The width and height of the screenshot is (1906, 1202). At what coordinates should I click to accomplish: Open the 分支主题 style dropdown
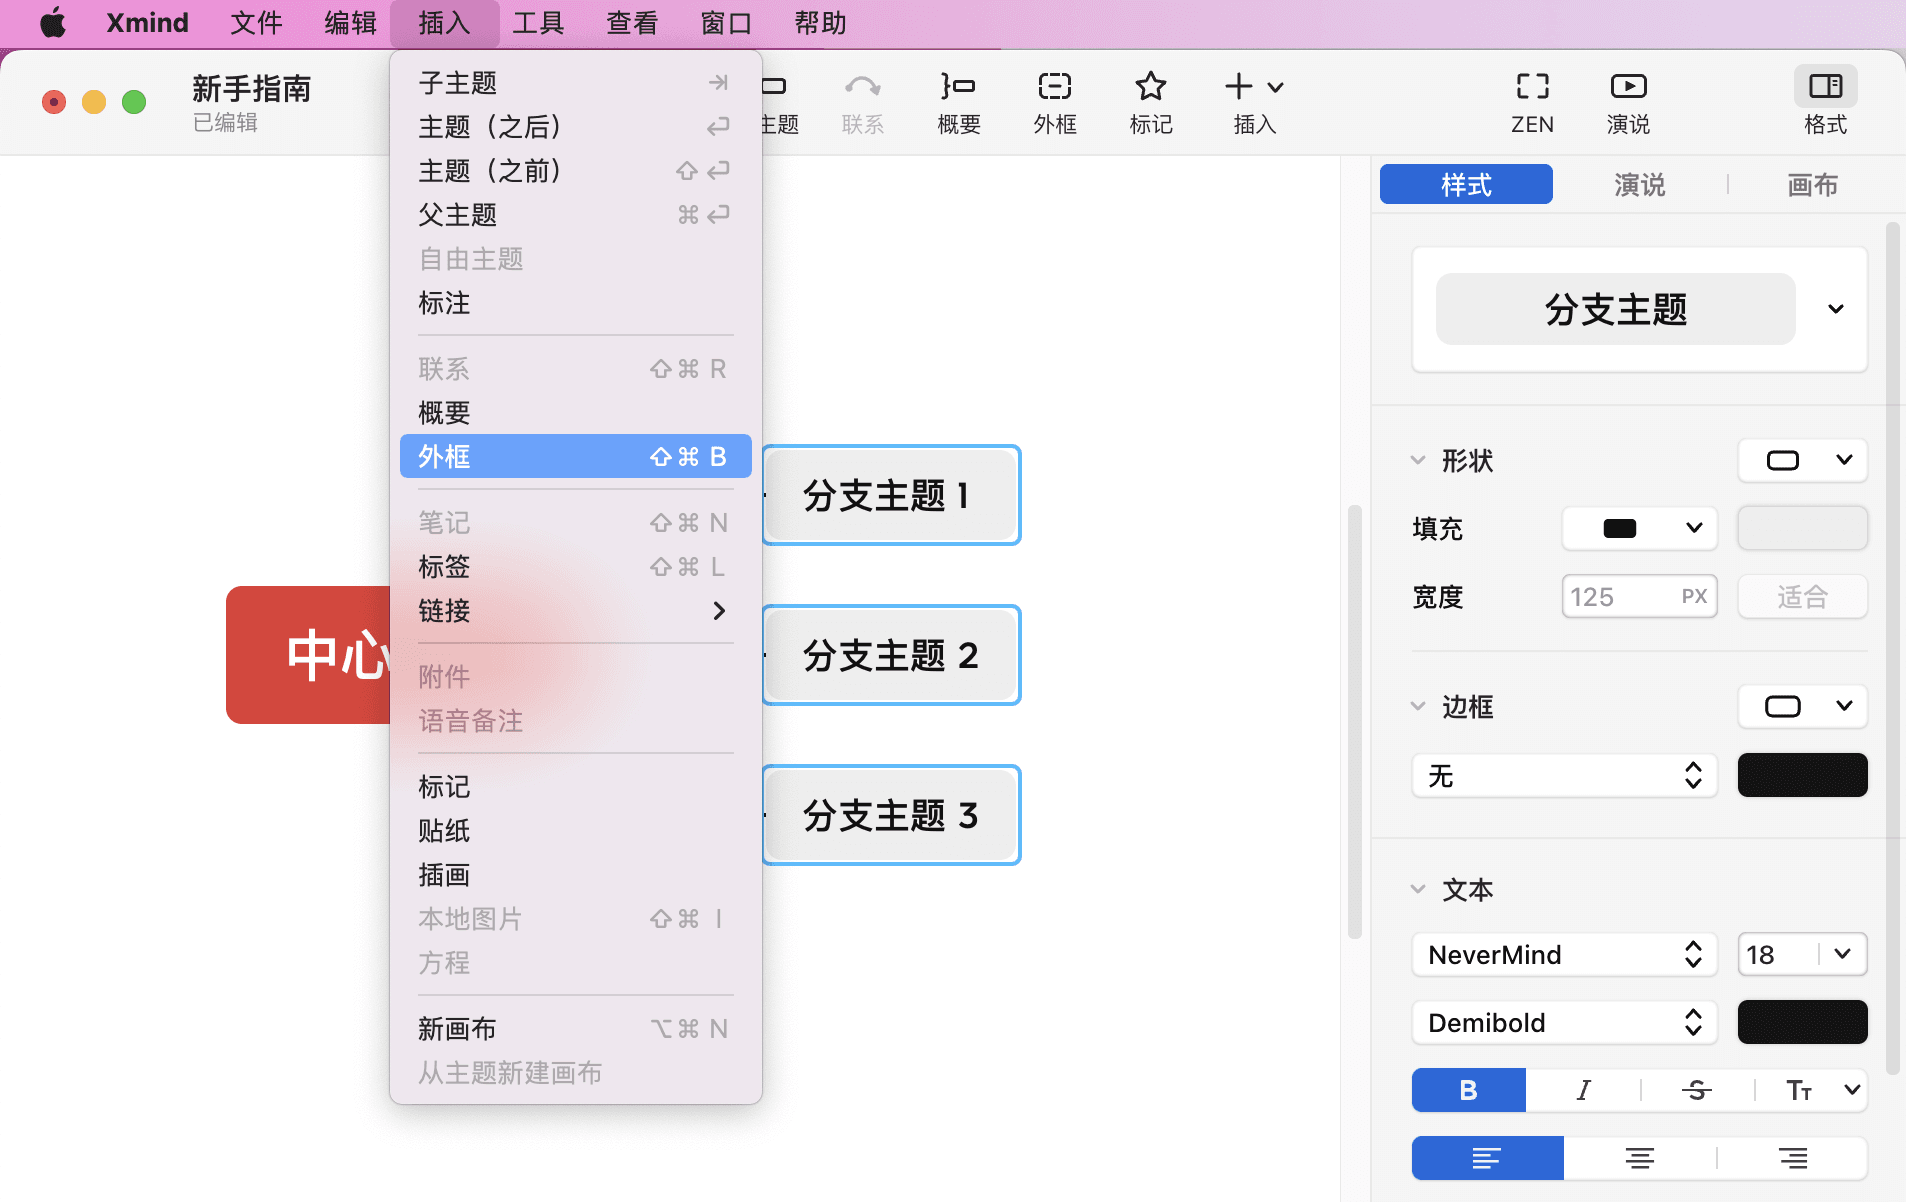[x=1836, y=309]
